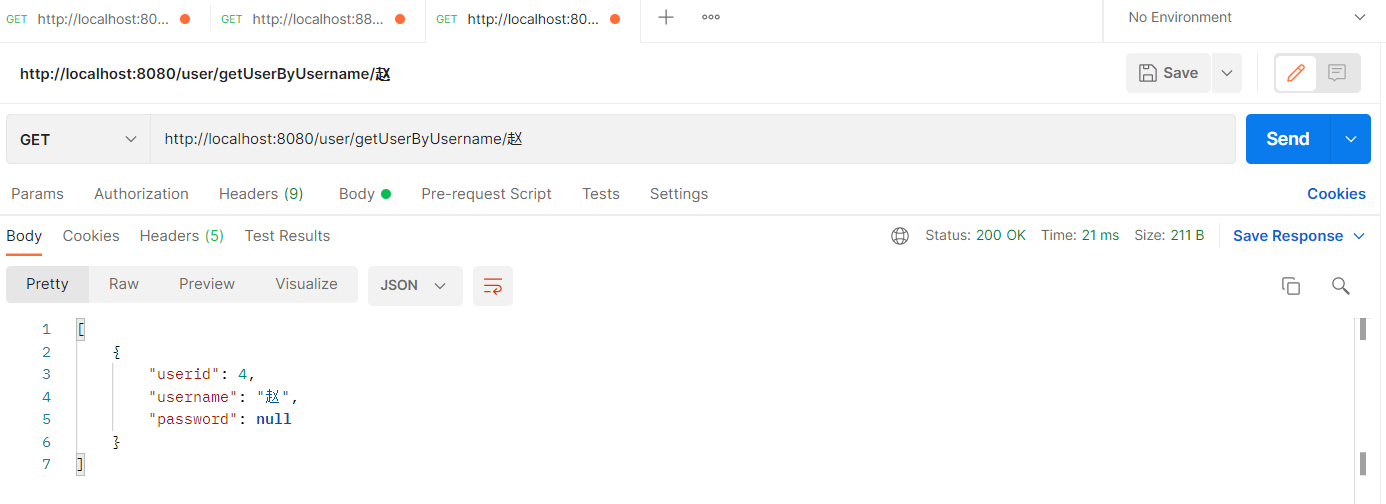Open the comments mode icon
Screen dimensions: 1386x504
pos(1337,73)
